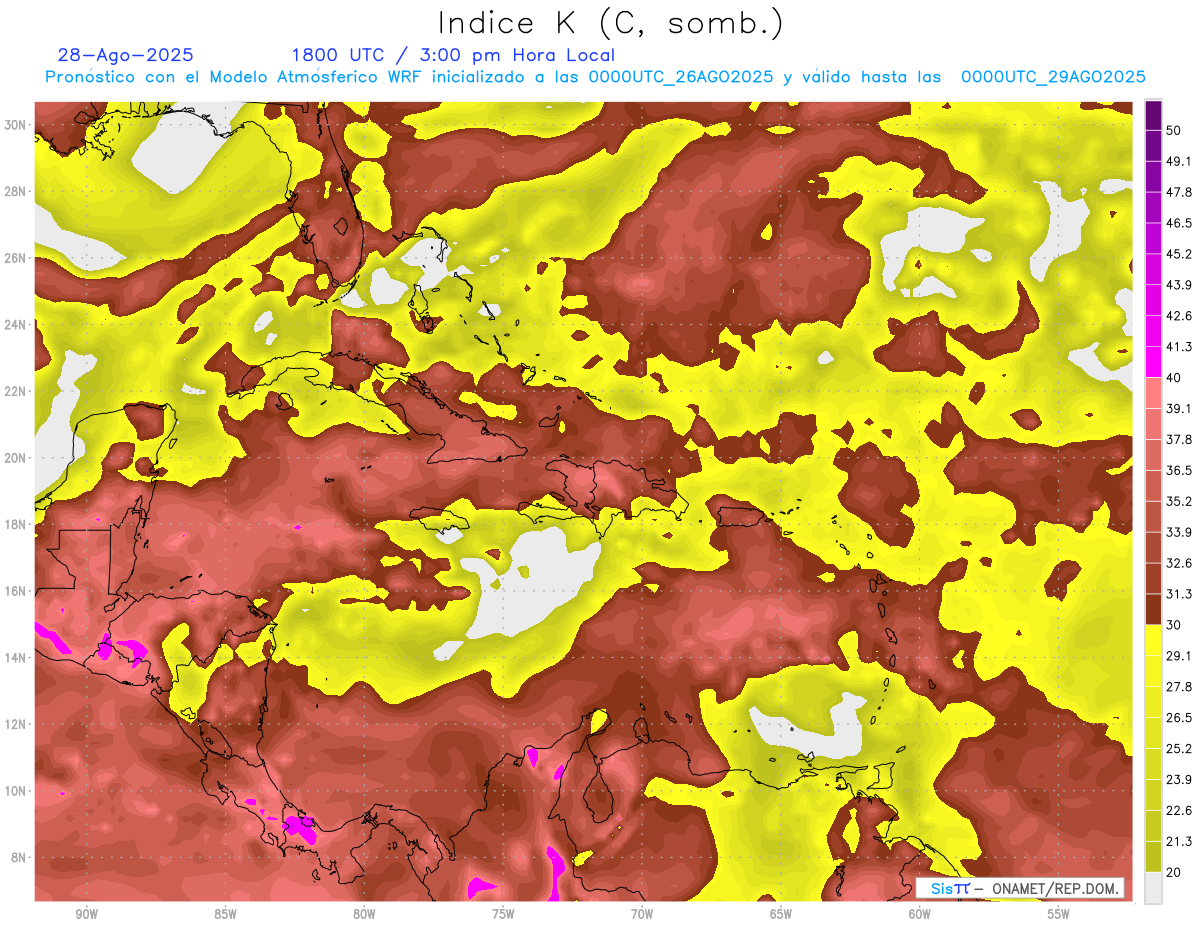This screenshot has width=1200, height=927.
Task: Select the 26N latitude label
Action: pos(17,257)
